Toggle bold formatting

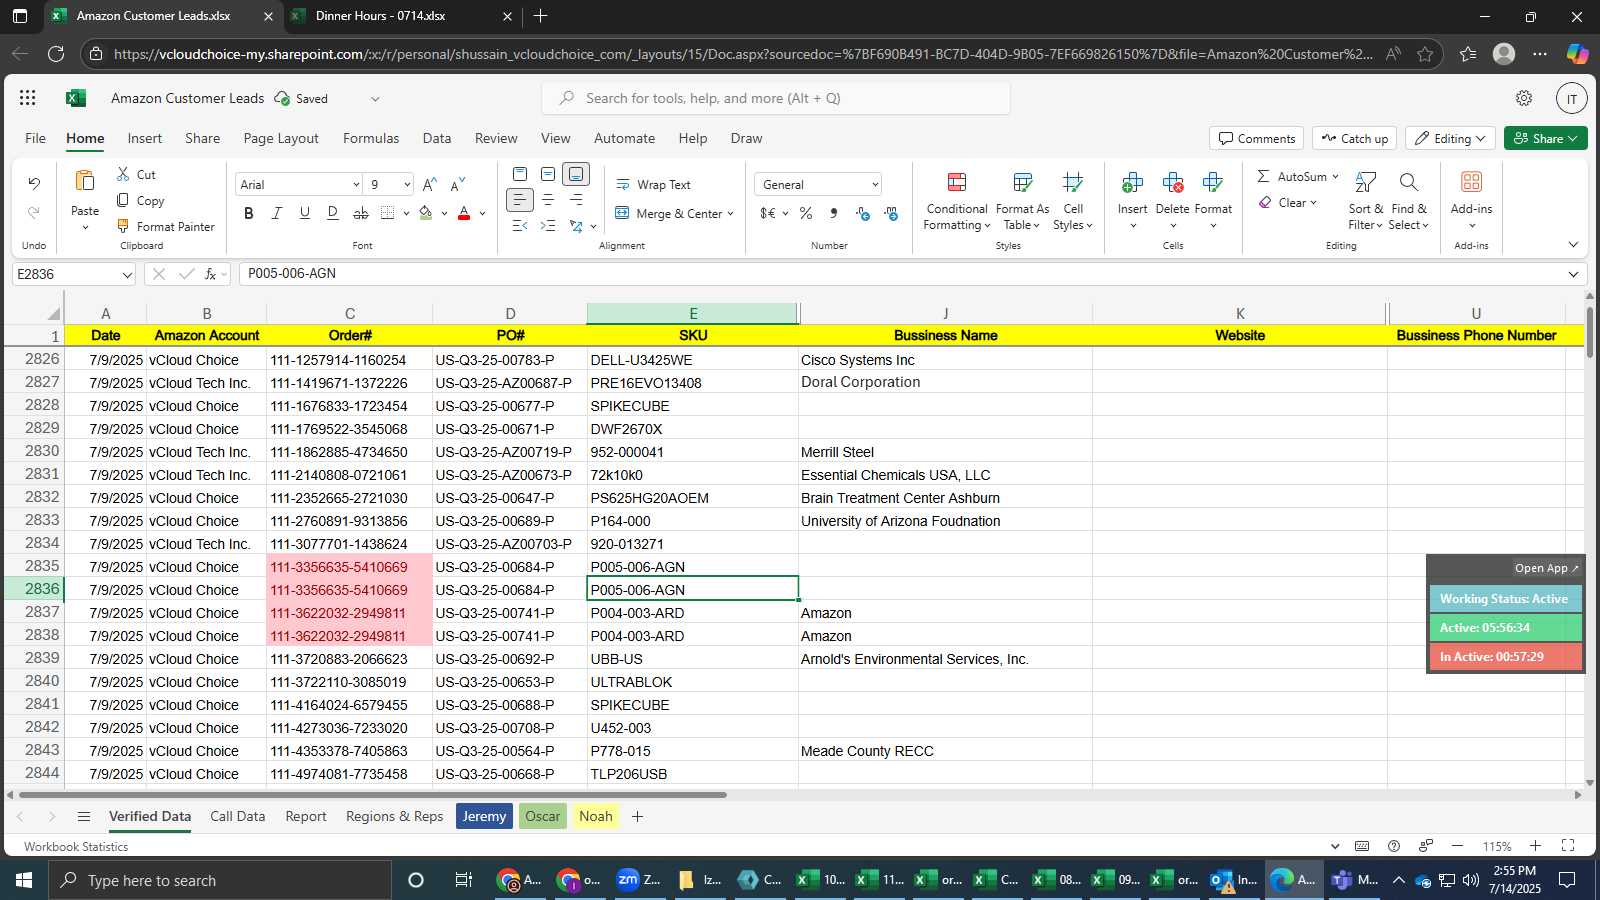tap(249, 213)
